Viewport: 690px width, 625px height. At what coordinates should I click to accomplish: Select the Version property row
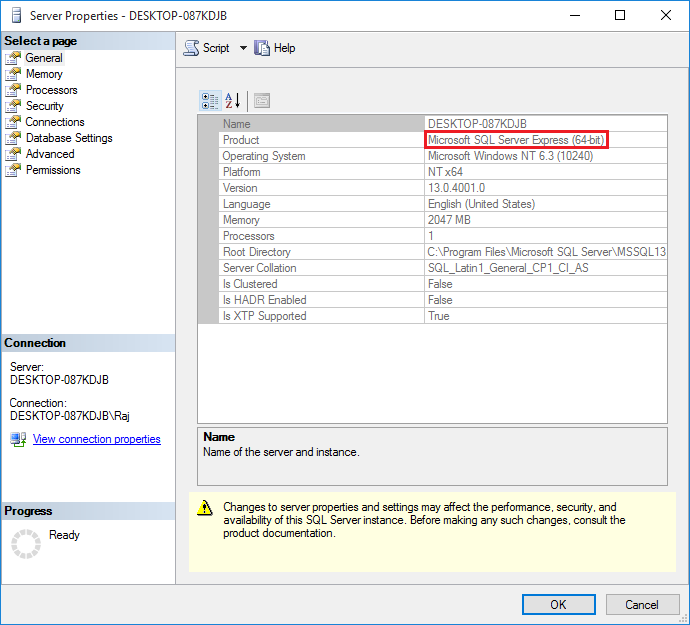tap(443, 188)
